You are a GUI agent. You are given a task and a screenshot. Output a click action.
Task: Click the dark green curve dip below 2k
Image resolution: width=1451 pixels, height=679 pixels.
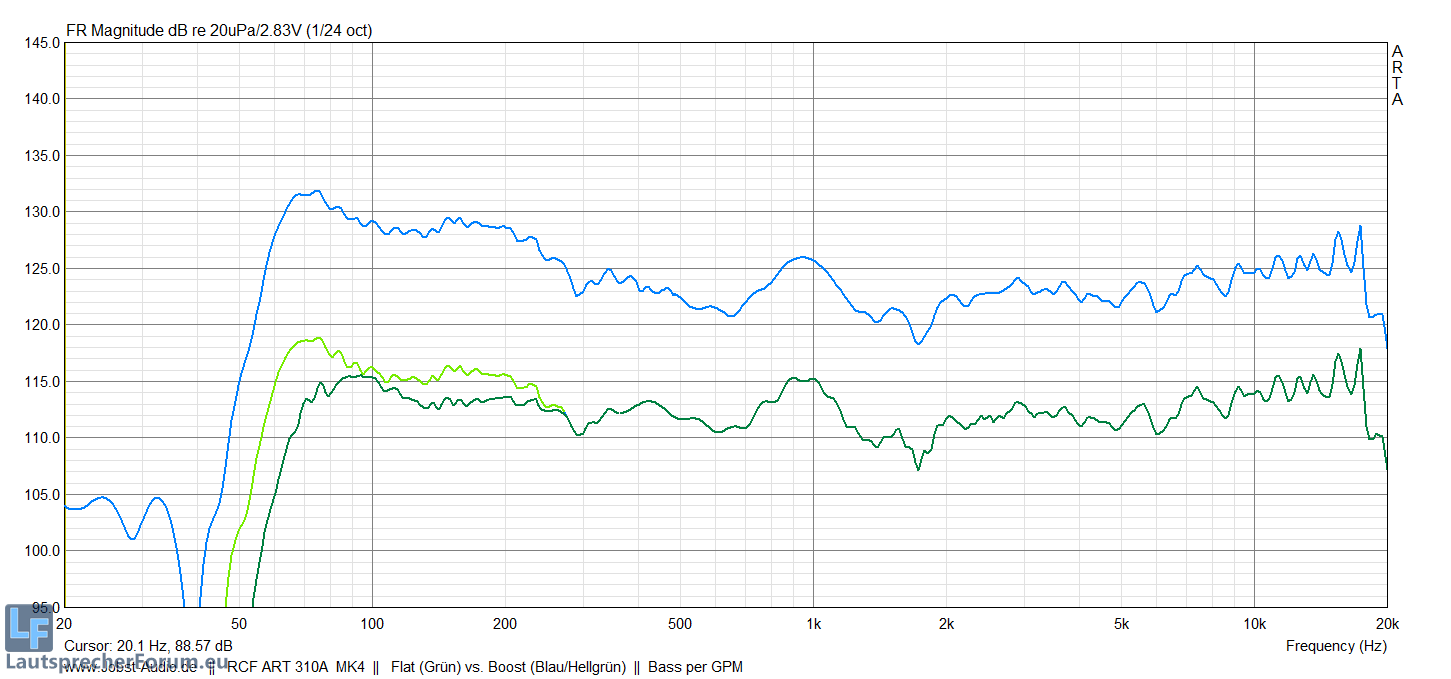click(918, 469)
